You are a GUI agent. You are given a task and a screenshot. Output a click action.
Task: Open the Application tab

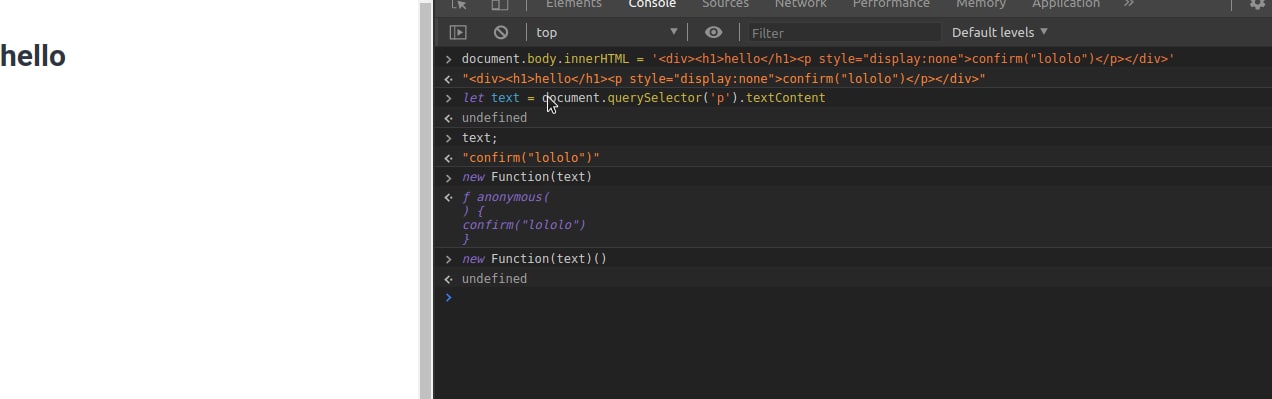point(1066,4)
